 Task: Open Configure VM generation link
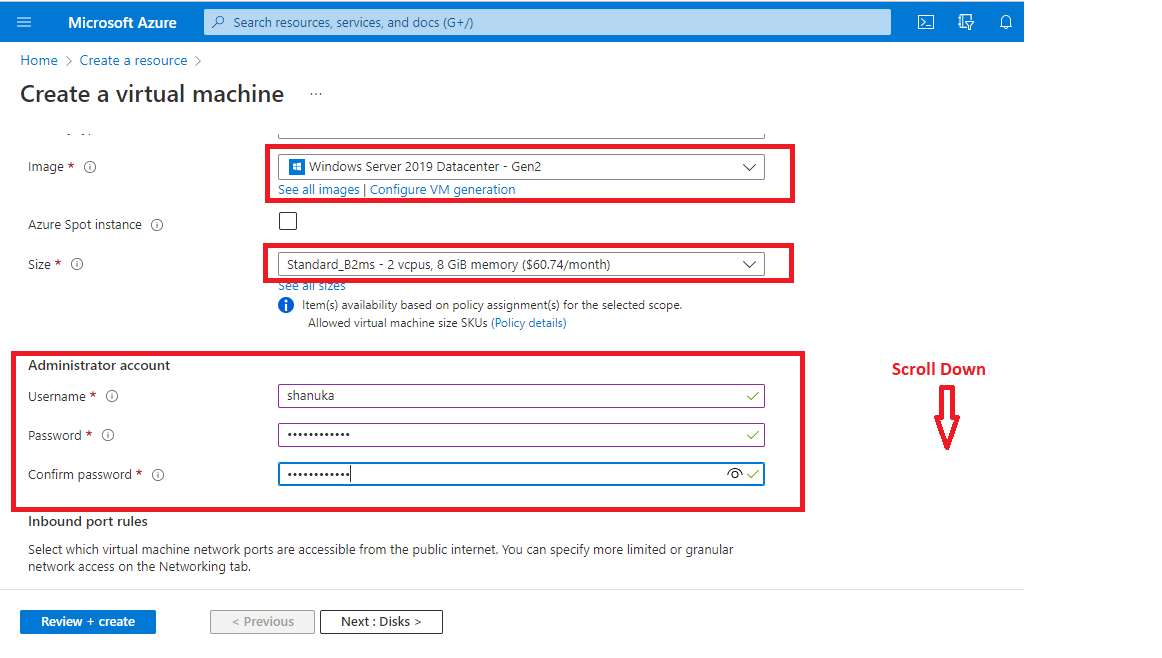coord(442,190)
